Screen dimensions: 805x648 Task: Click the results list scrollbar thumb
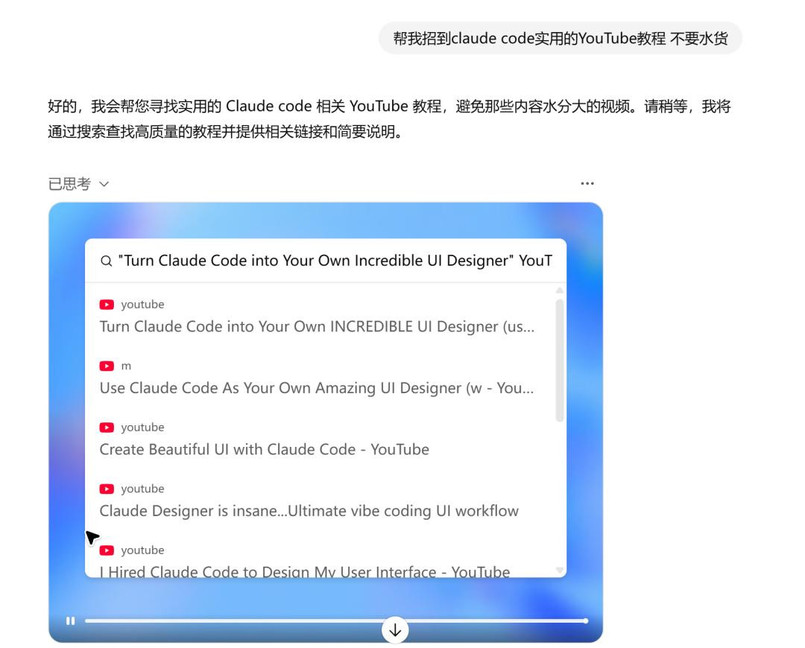coord(560,360)
